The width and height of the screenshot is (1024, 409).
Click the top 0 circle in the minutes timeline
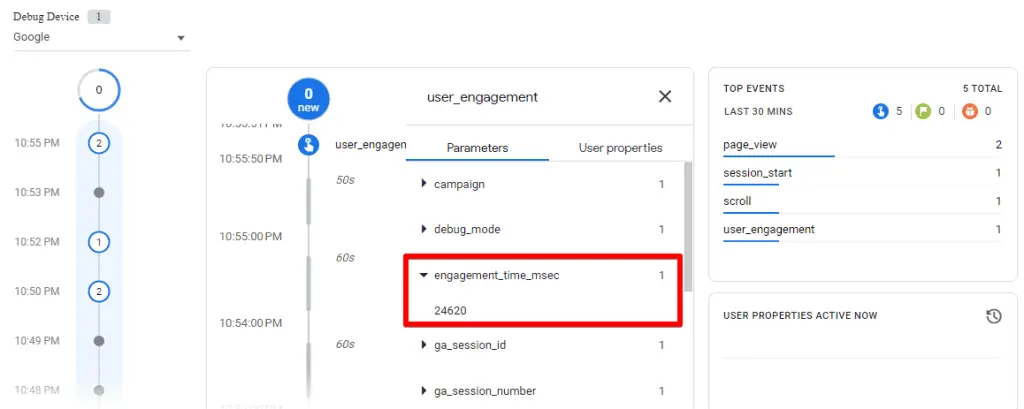[99, 90]
